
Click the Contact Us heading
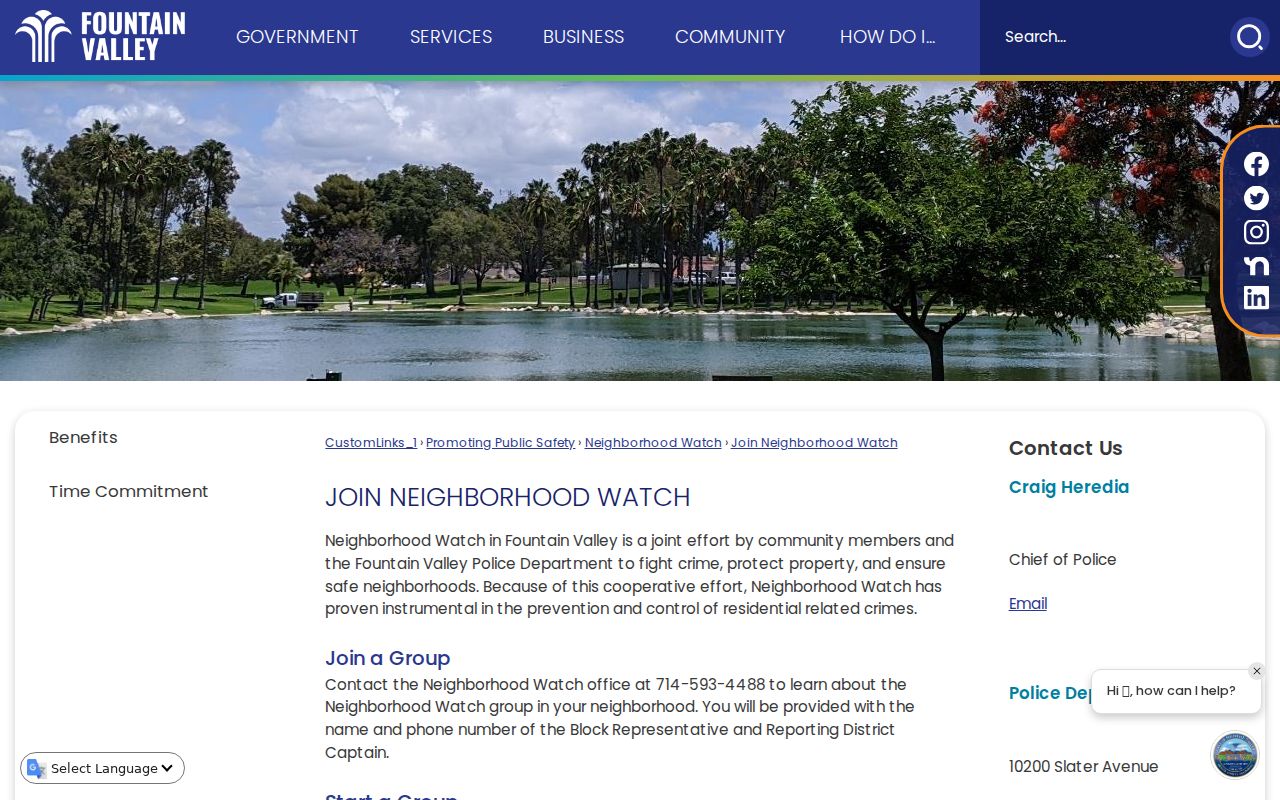(x=1066, y=448)
